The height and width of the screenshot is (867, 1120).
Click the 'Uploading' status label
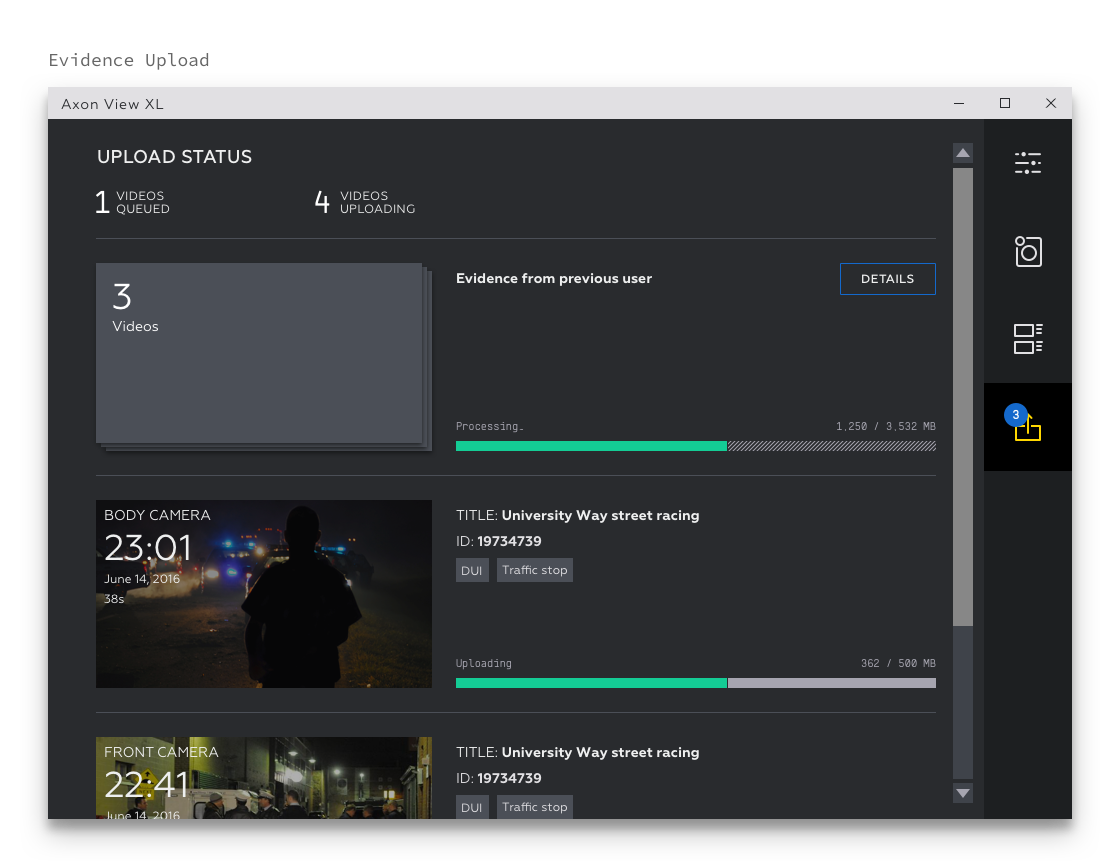tap(484, 663)
